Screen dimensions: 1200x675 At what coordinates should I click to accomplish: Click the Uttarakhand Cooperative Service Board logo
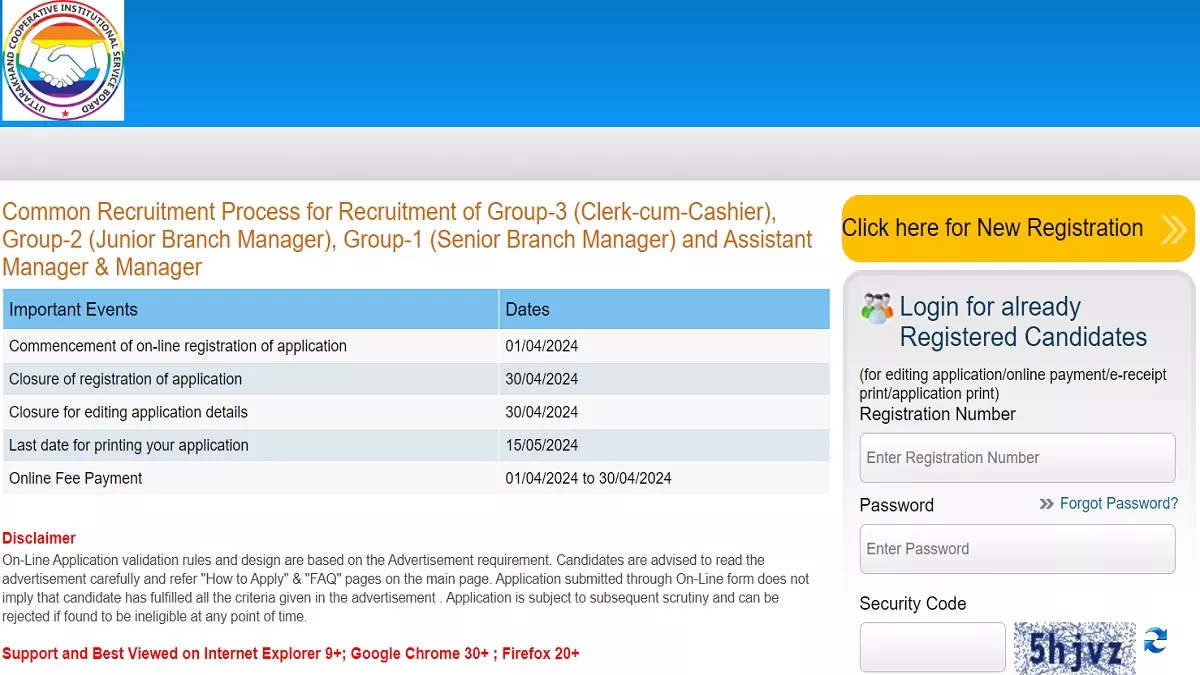click(x=63, y=61)
